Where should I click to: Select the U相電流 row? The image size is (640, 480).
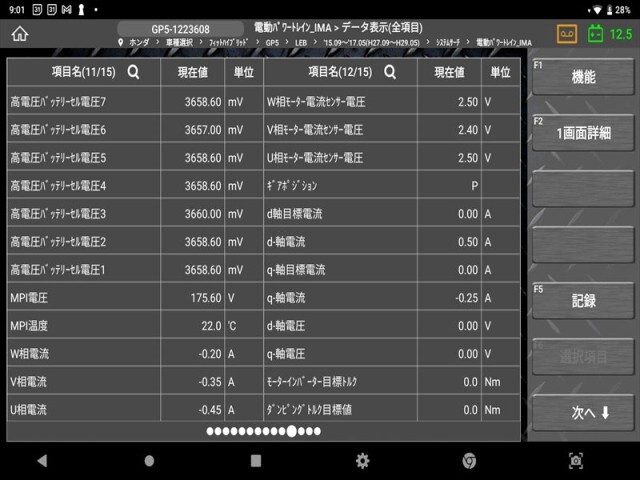point(136,409)
